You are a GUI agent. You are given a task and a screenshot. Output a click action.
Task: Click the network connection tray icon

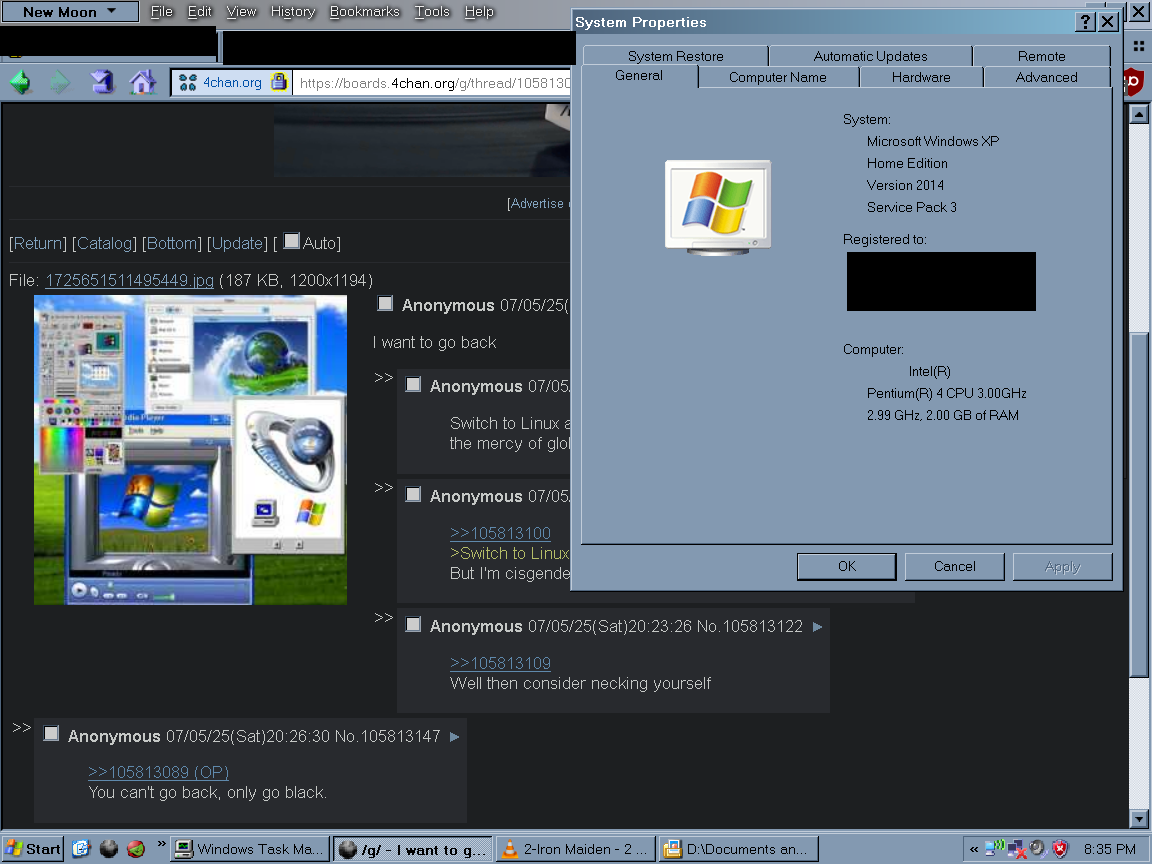coord(994,848)
